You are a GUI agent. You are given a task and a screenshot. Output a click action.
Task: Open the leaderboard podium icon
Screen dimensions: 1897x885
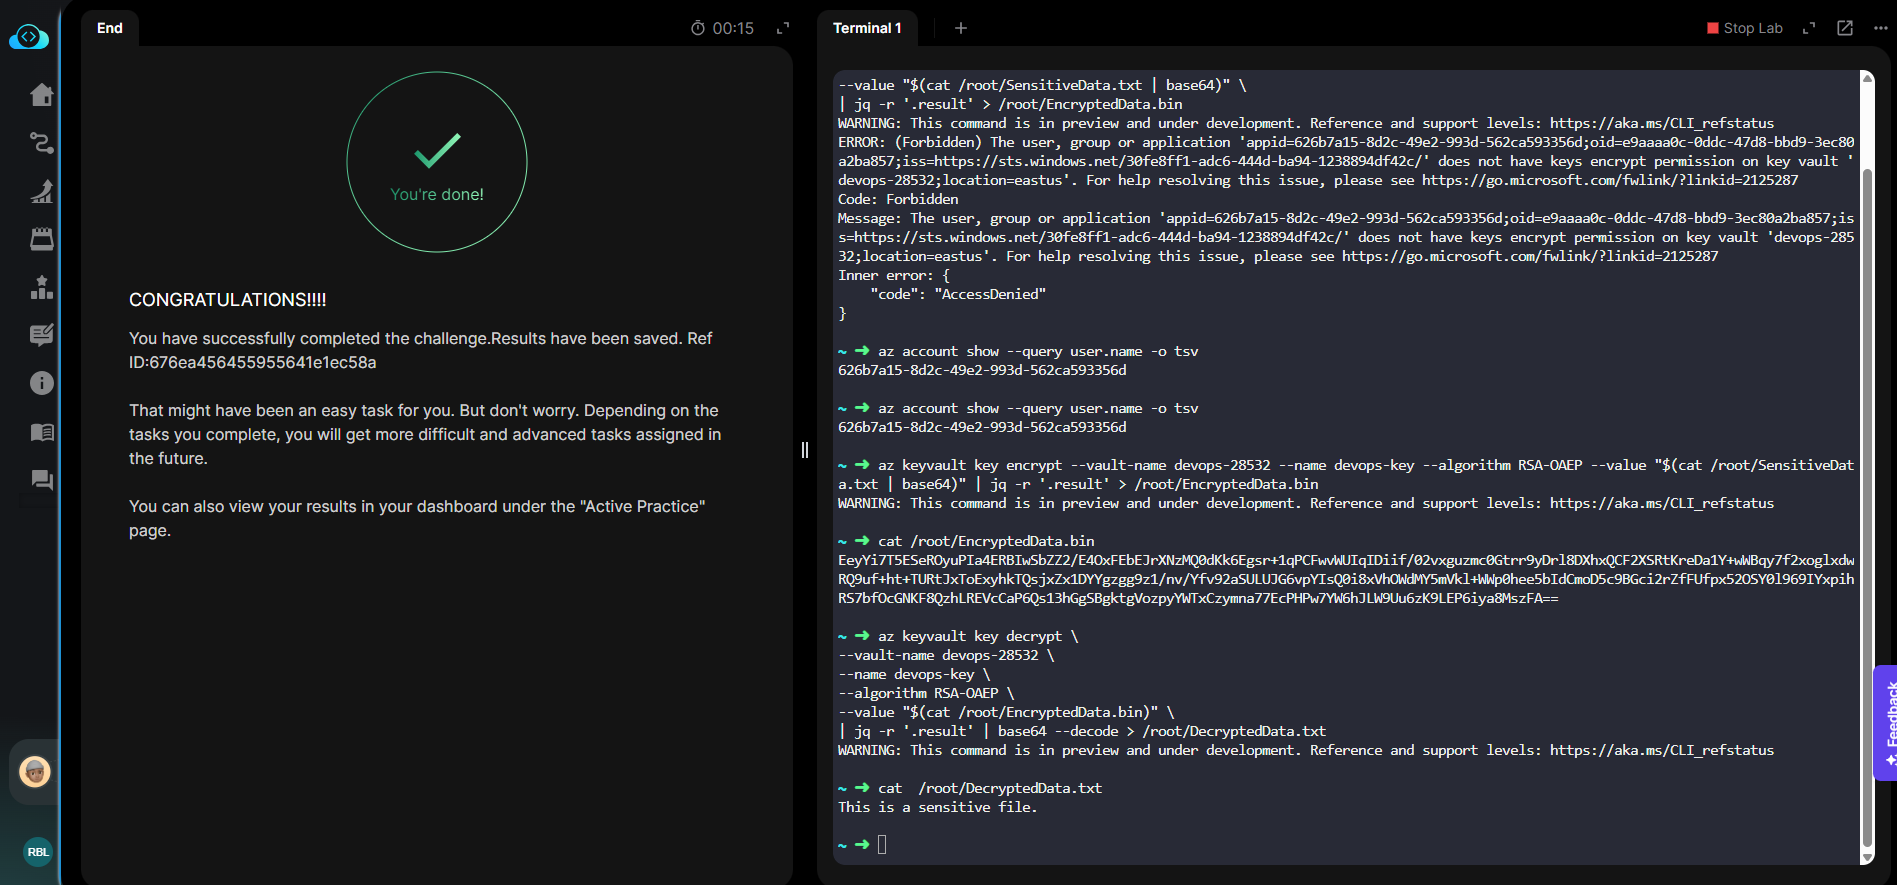point(41,287)
